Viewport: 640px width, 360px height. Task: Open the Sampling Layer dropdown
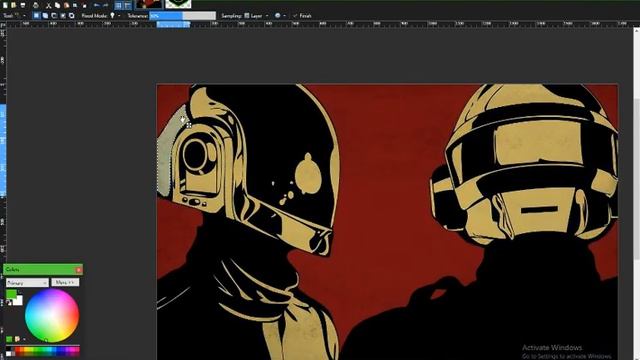click(256, 16)
